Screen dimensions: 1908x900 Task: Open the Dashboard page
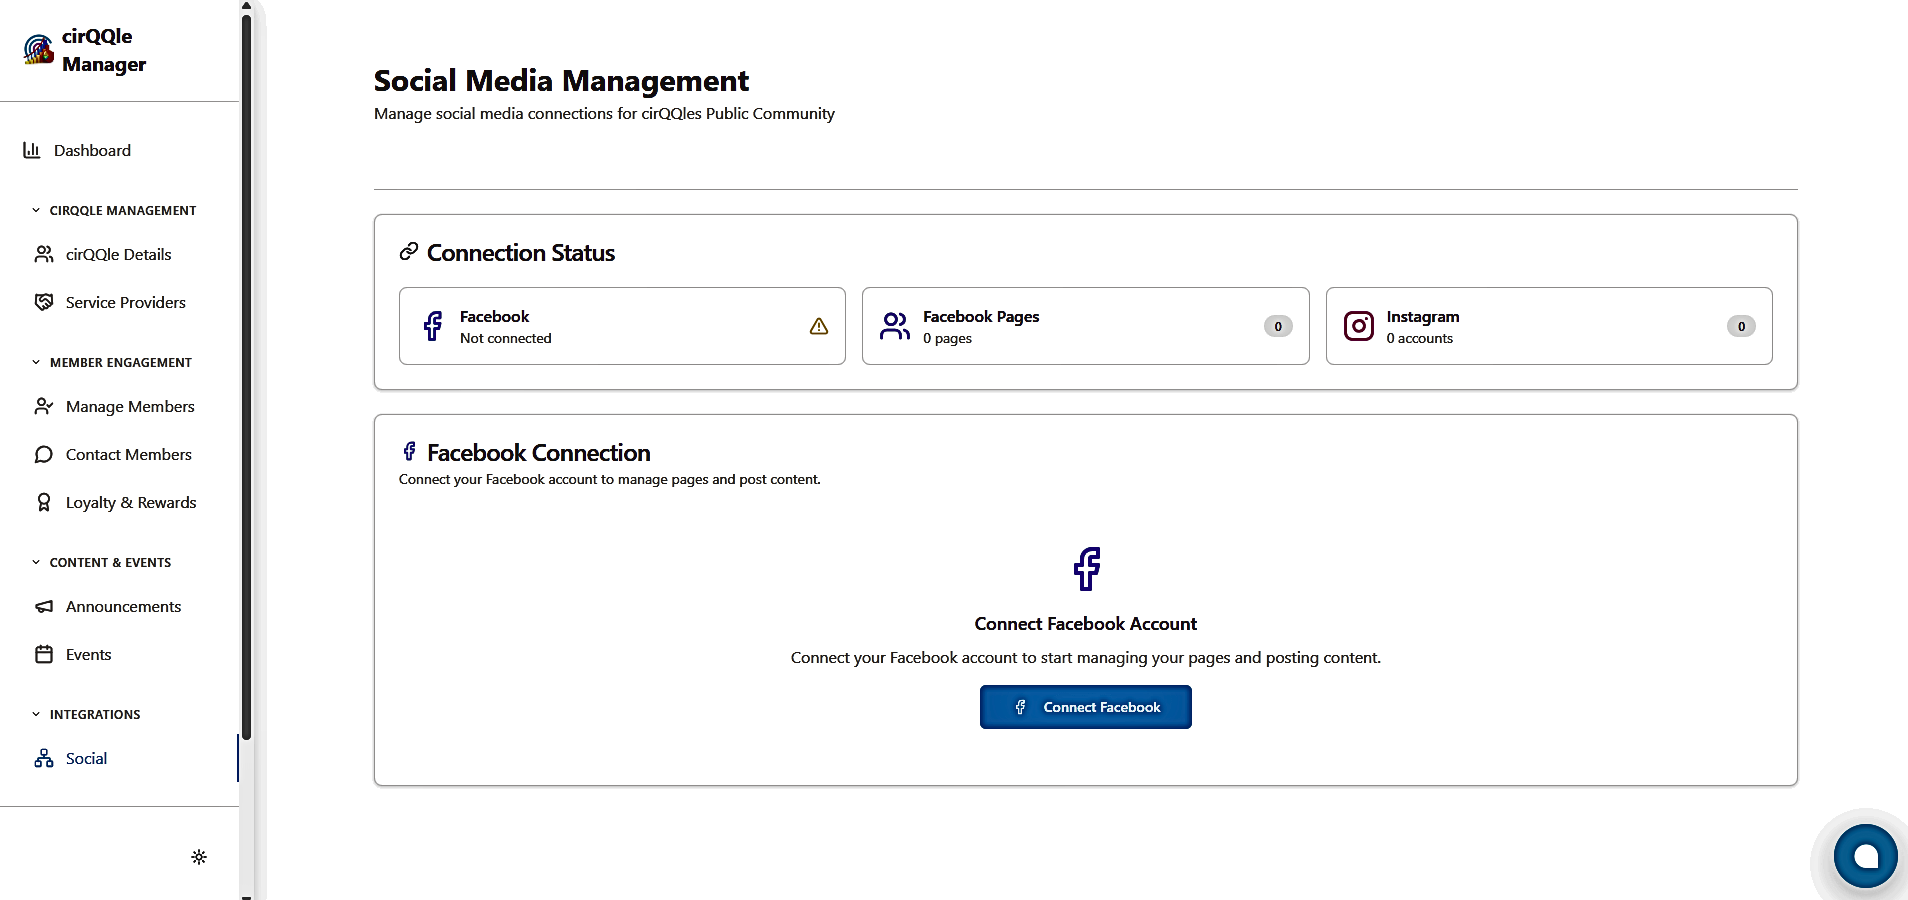pos(92,150)
